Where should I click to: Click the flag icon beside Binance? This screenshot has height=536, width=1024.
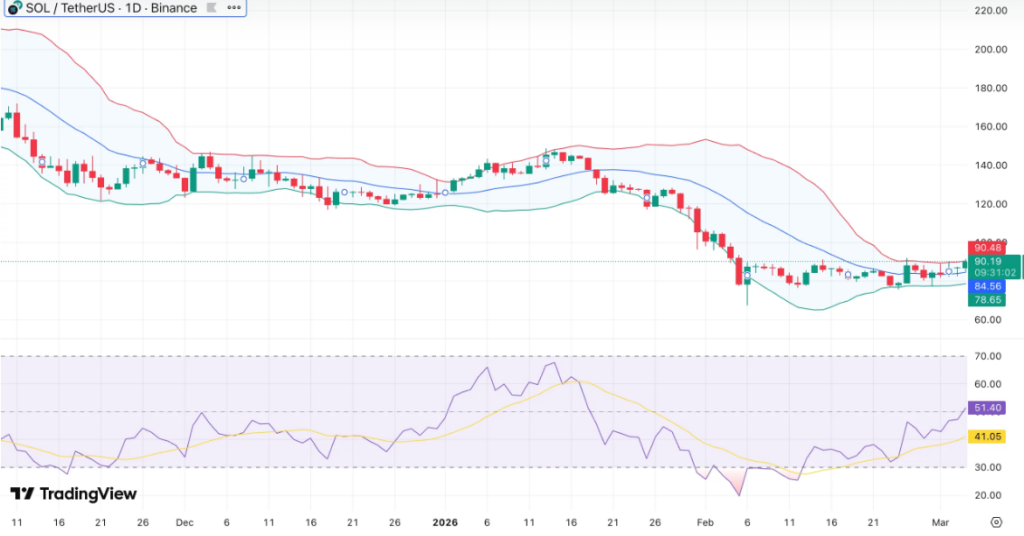click(210, 8)
